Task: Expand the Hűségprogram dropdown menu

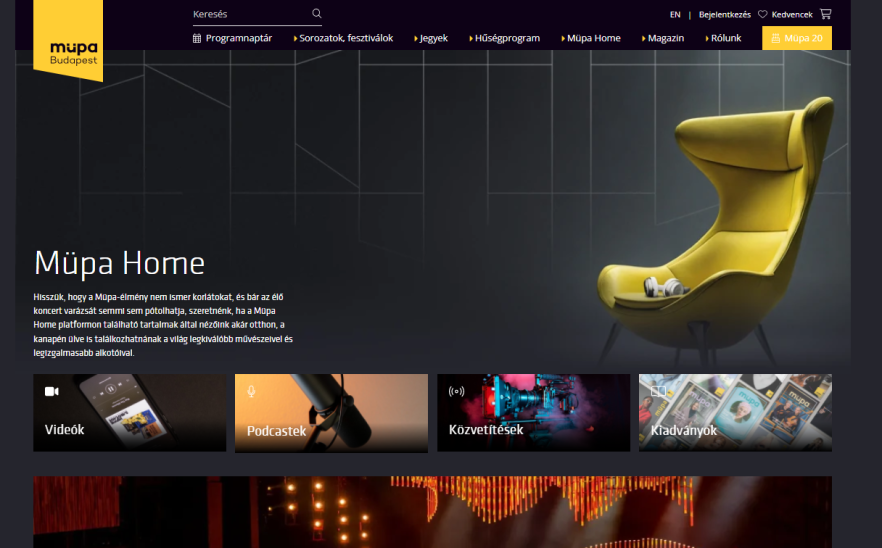Action: (x=504, y=38)
